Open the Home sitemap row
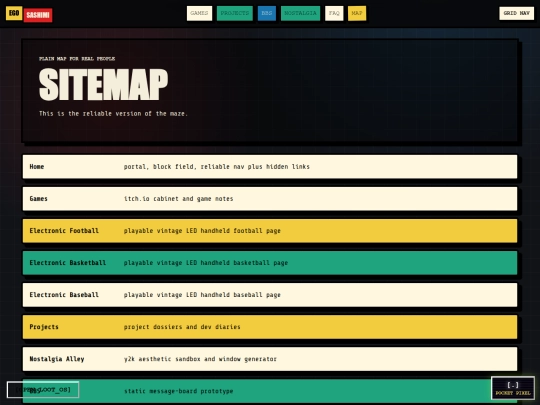Screen dimensions: 540x405 [x=270, y=167]
